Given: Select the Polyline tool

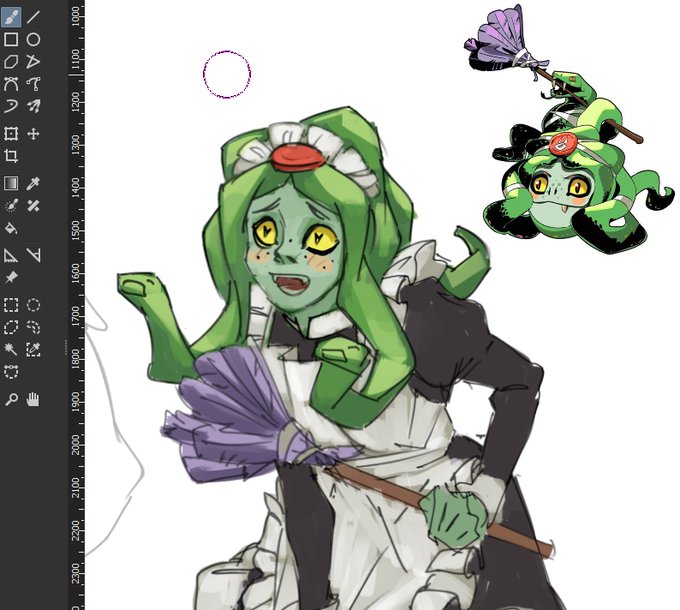Looking at the screenshot, I should [x=33, y=62].
